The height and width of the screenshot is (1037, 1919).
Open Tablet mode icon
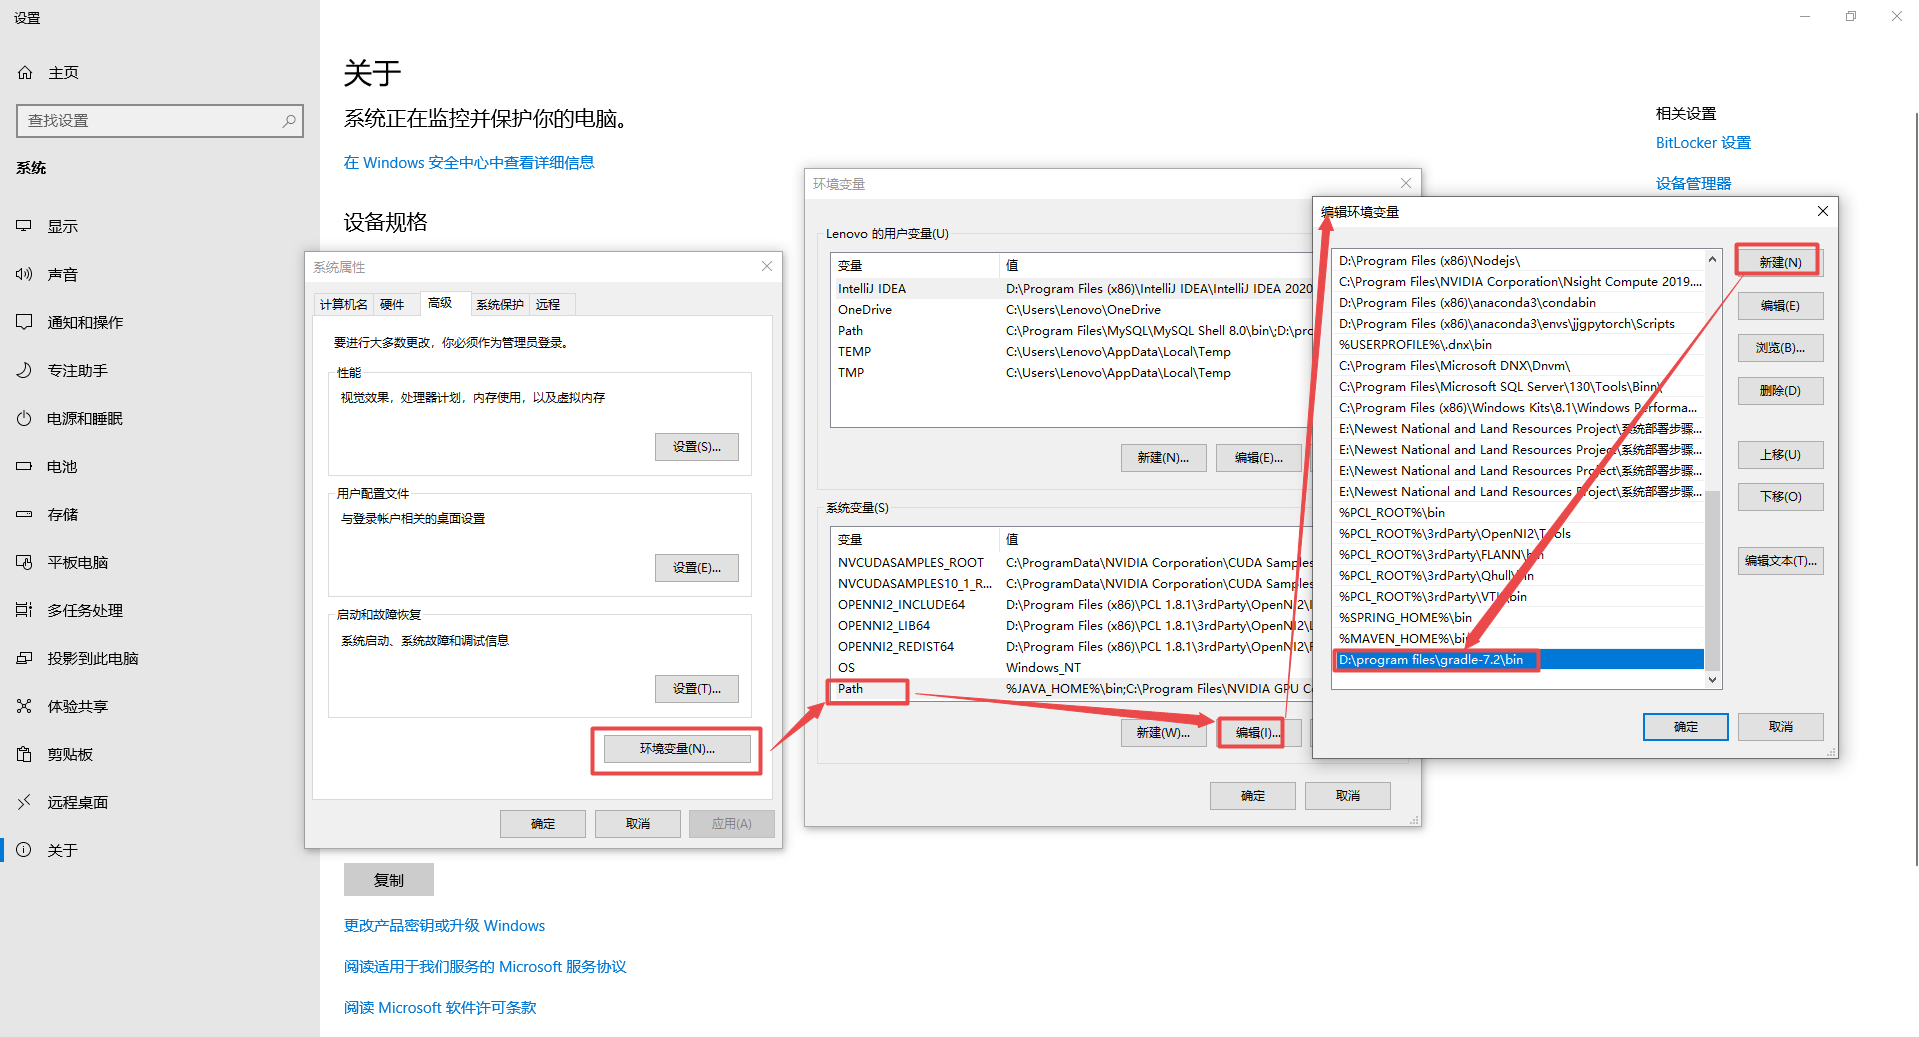click(24, 562)
